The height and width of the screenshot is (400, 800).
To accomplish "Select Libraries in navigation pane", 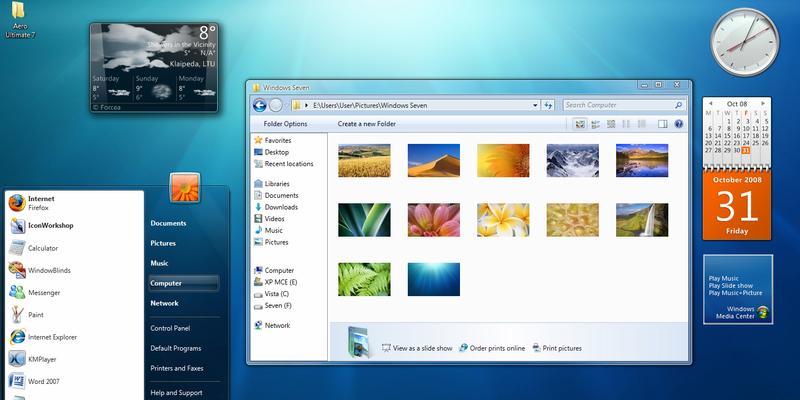I will tap(271, 184).
